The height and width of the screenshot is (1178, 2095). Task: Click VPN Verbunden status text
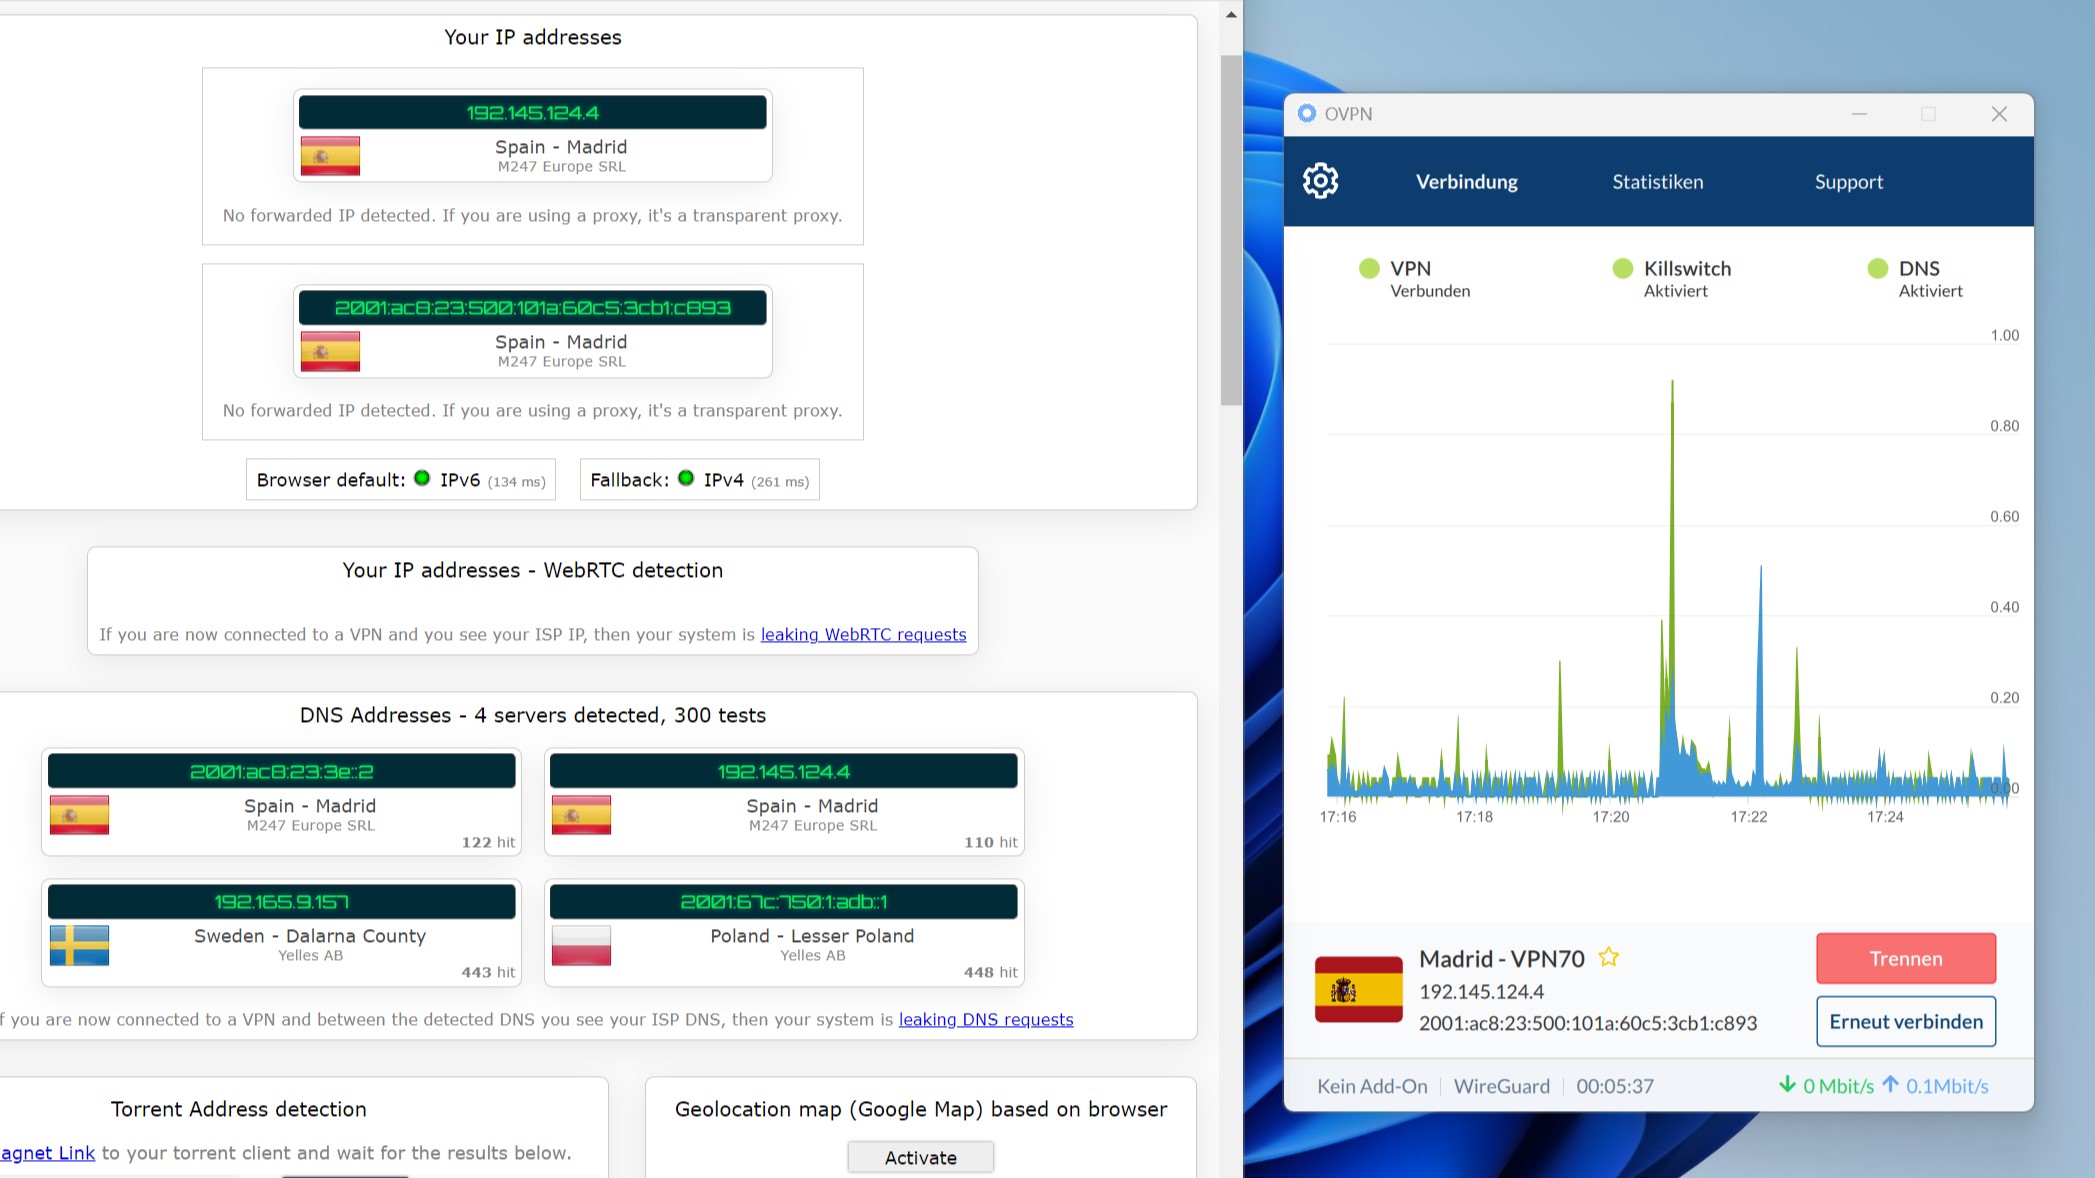[1430, 279]
